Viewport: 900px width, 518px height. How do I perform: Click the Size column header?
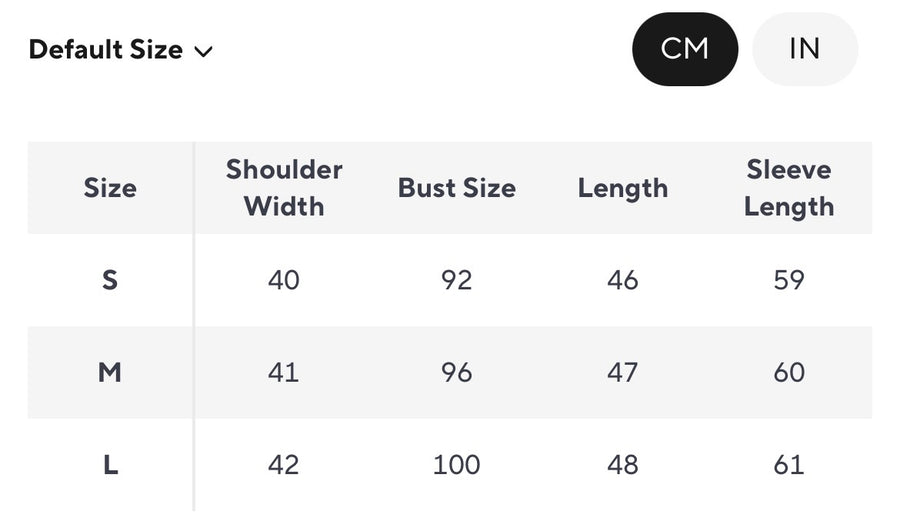click(x=110, y=188)
